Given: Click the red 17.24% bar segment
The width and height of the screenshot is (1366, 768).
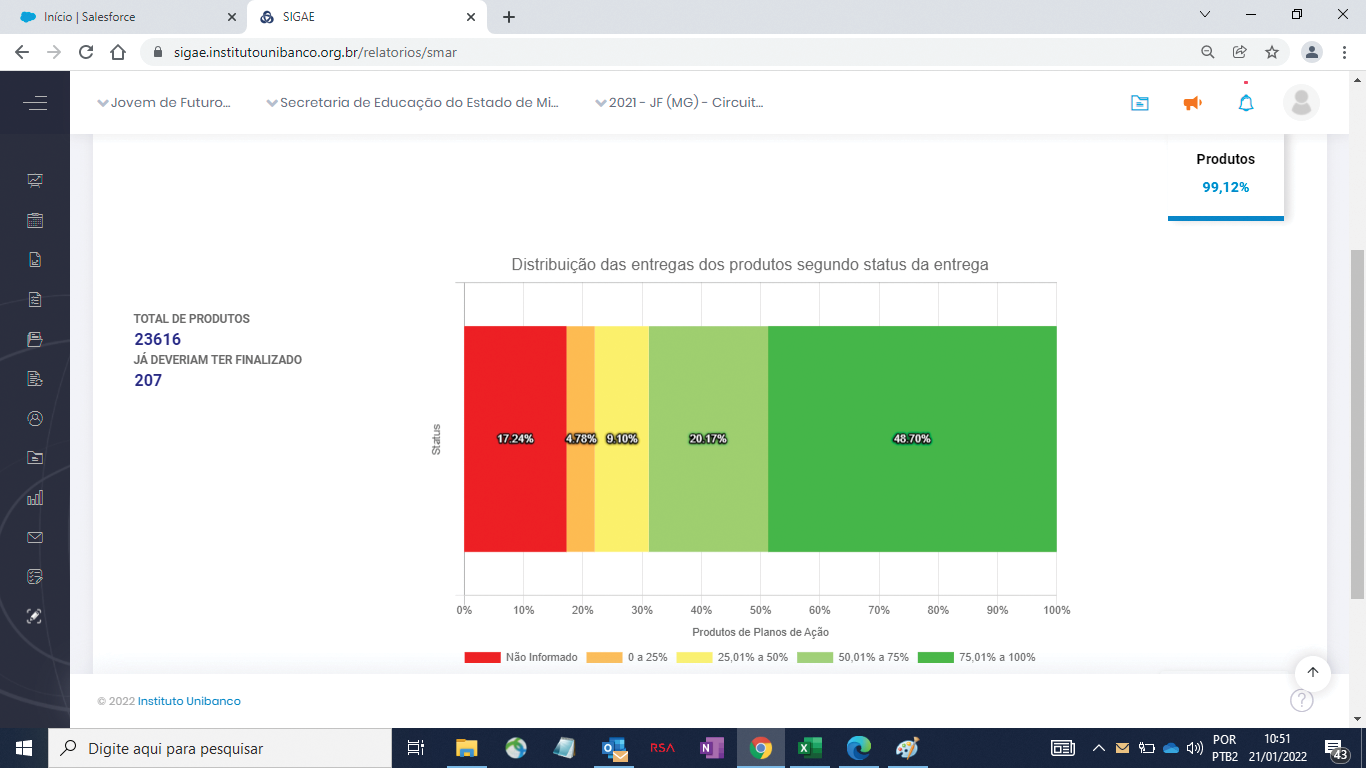Looking at the screenshot, I should click(515, 439).
